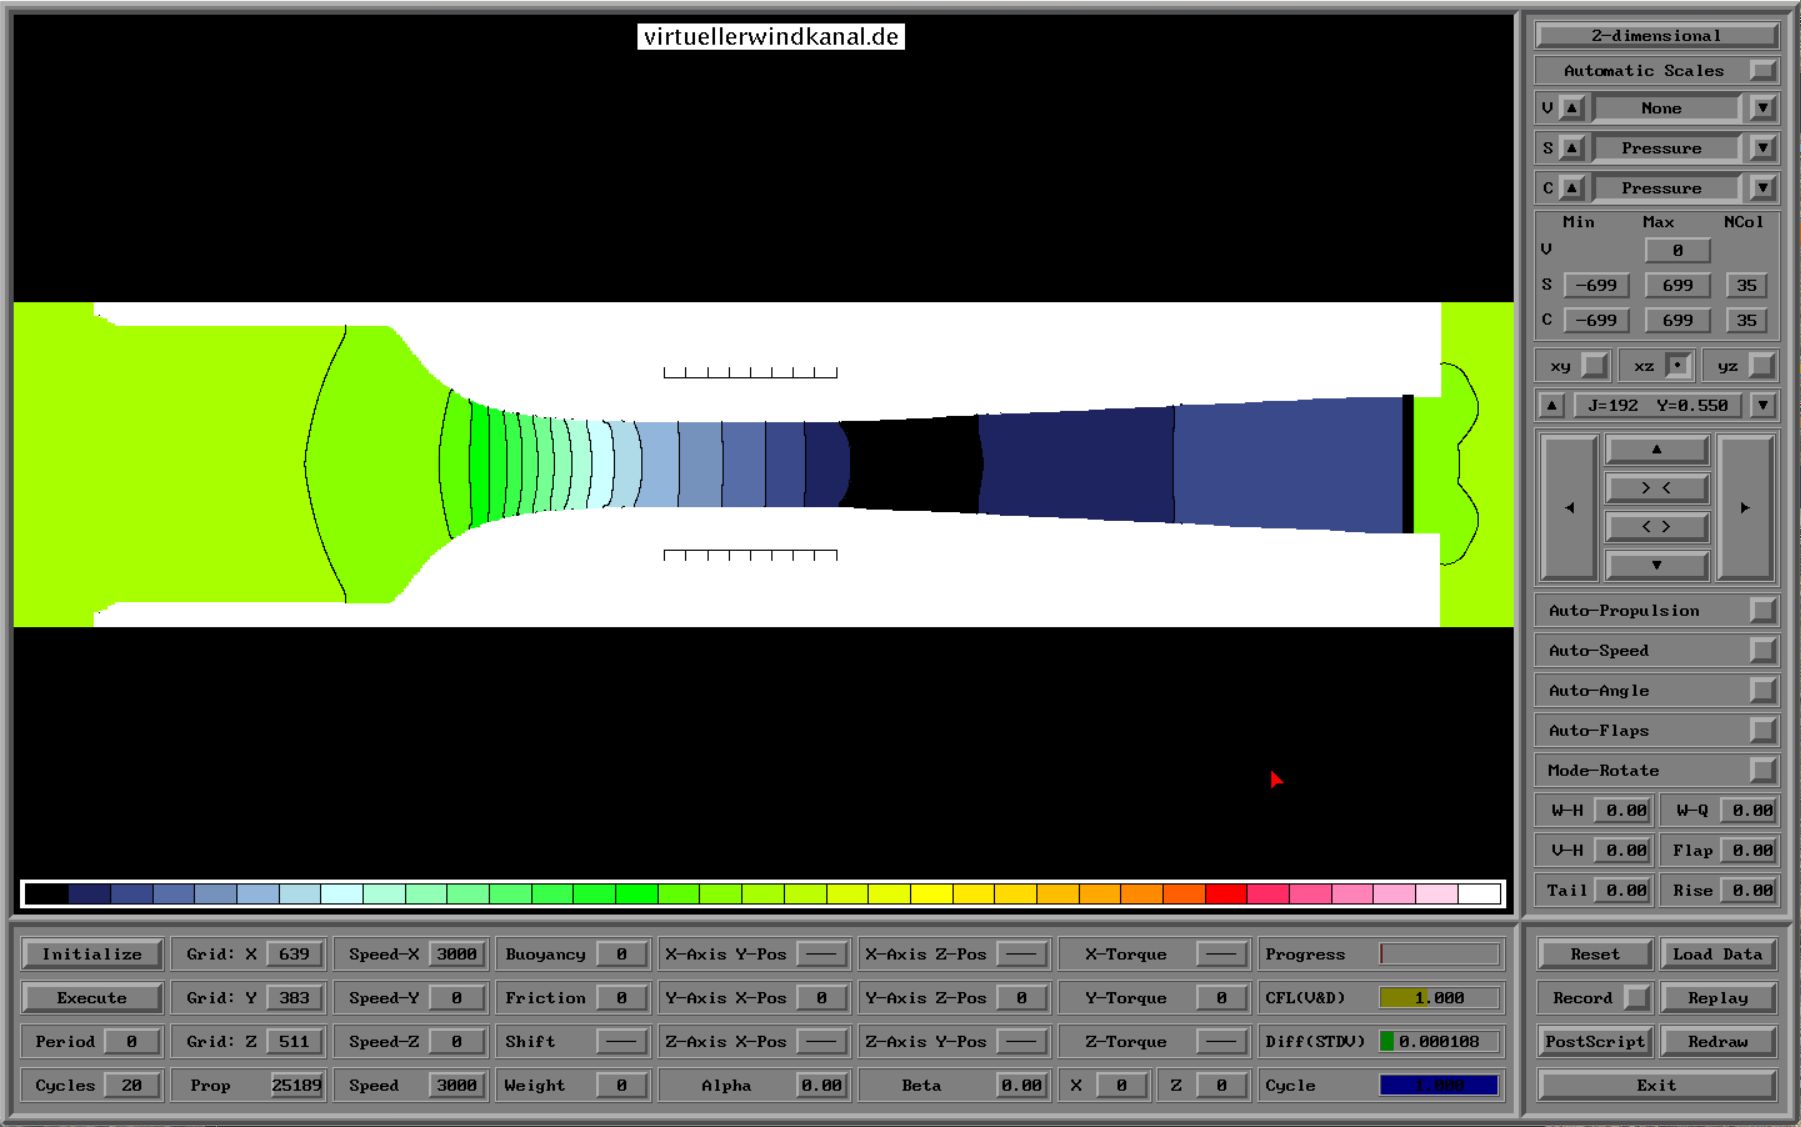Click down arrow right of J=192 slice

click(x=1763, y=405)
